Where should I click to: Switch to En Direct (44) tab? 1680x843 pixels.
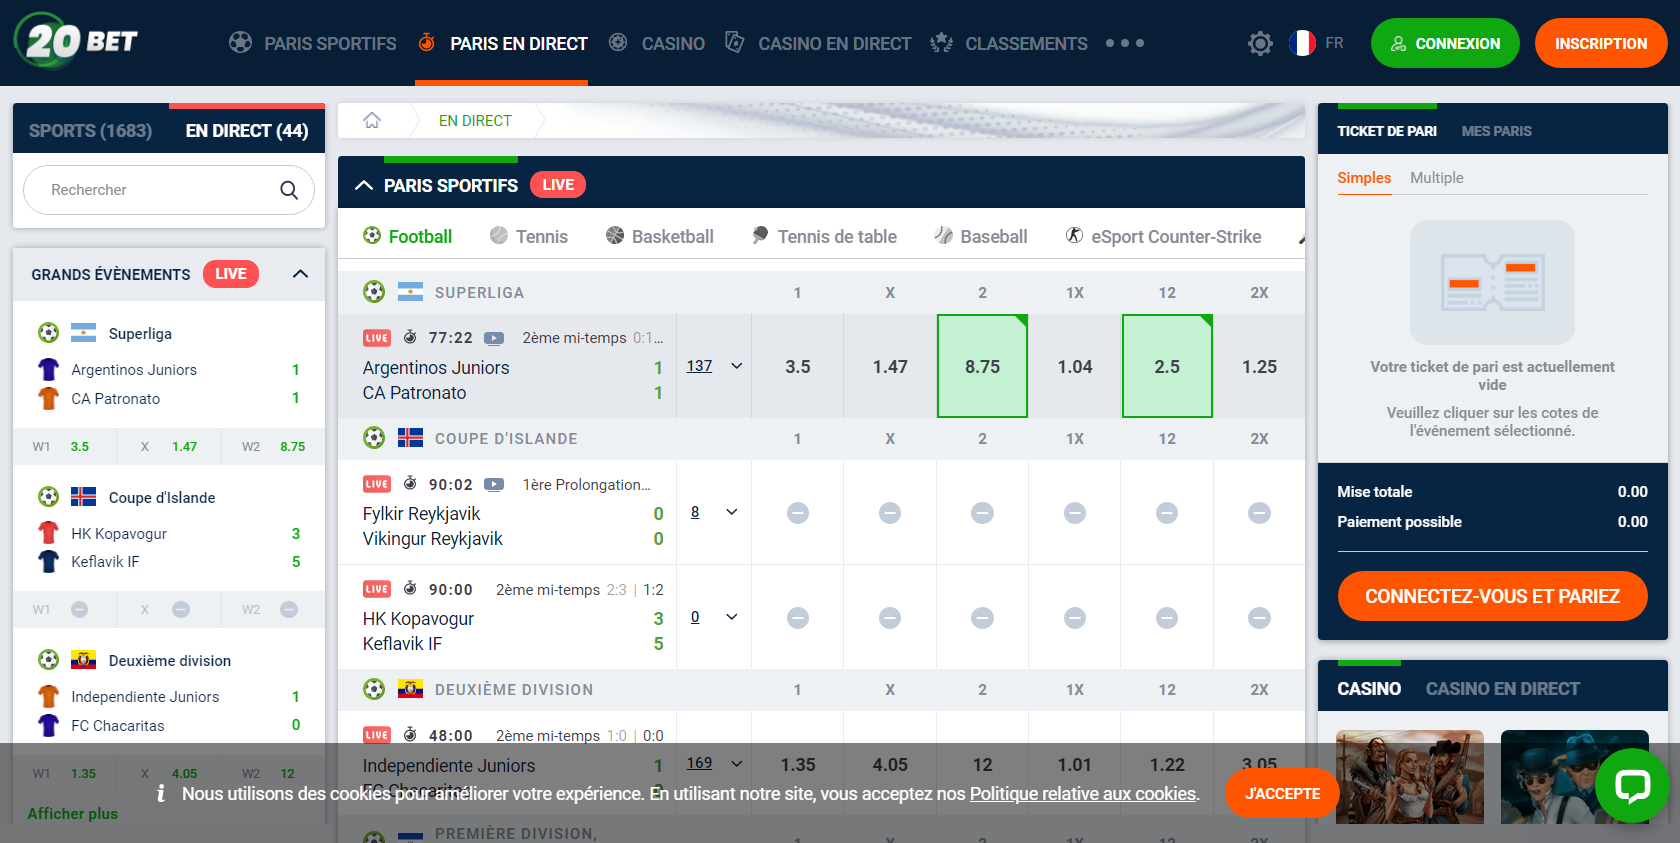(x=247, y=131)
